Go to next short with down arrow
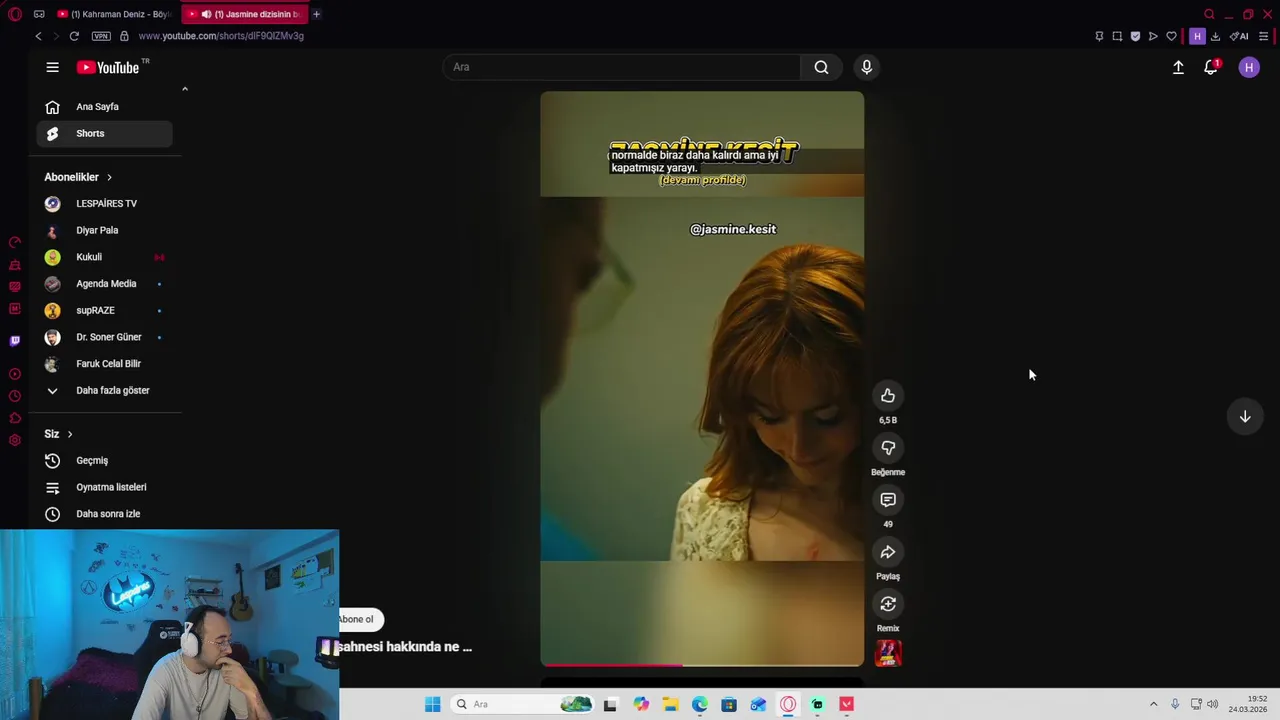 pyautogui.click(x=1245, y=417)
